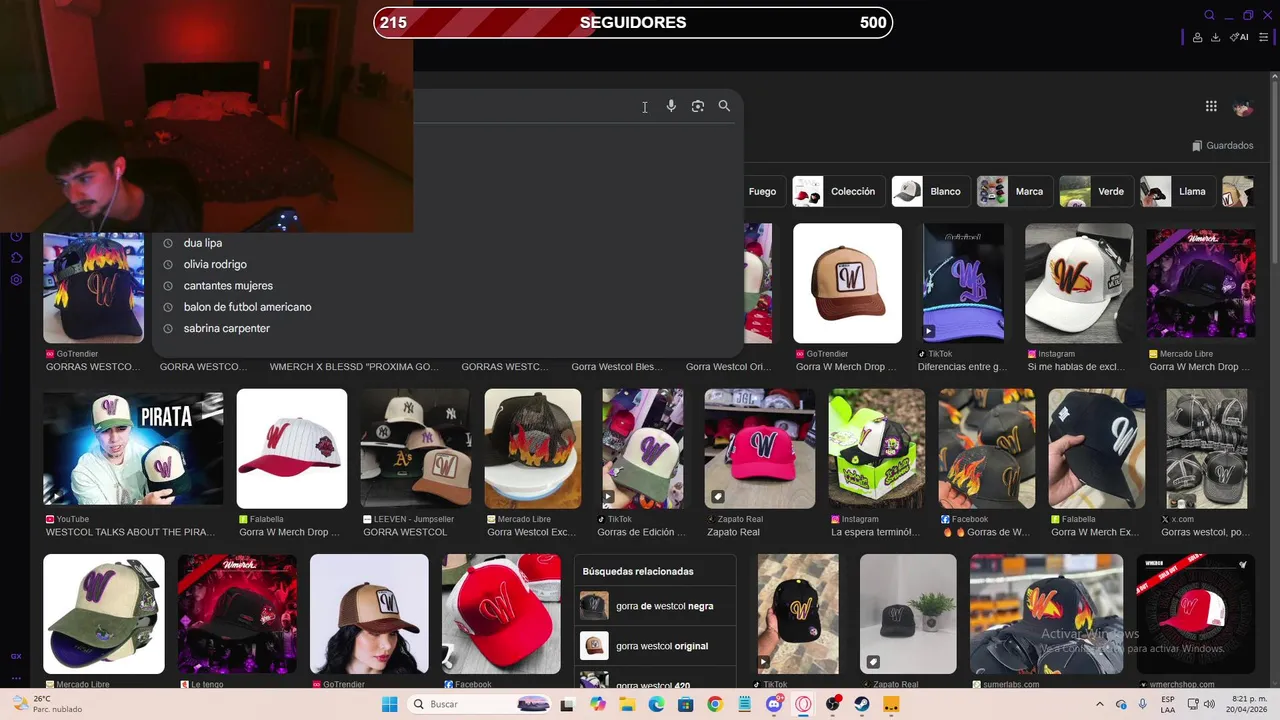Open the Opera easy setup sliders icon

[x=1264, y=37]
